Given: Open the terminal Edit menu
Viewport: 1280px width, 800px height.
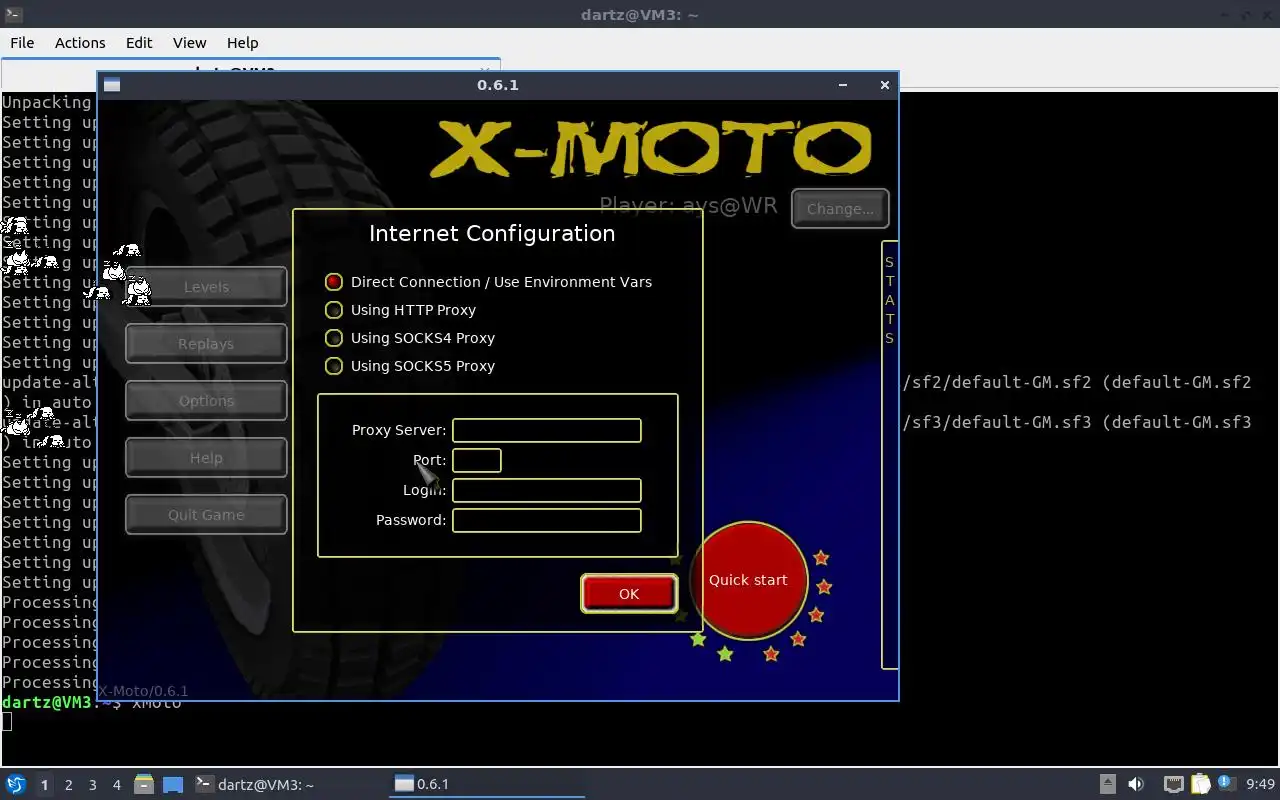Looking at the screenshot, I should (x=139, y=43).
